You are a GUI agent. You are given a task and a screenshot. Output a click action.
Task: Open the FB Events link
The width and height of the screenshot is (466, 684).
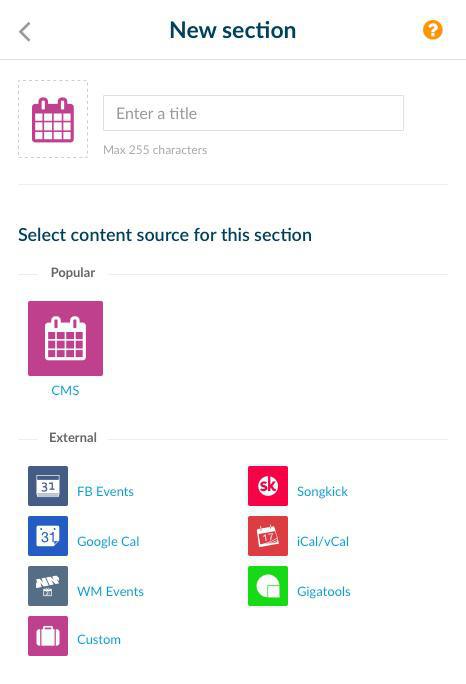(x=105, y=491)
